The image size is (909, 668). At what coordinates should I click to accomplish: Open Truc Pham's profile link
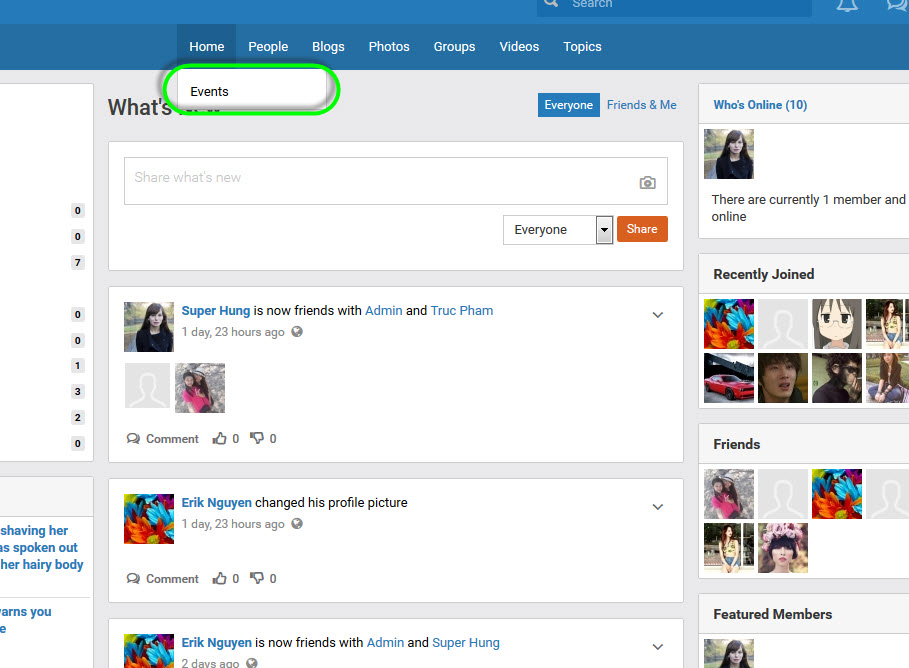(x=461, y=311)
